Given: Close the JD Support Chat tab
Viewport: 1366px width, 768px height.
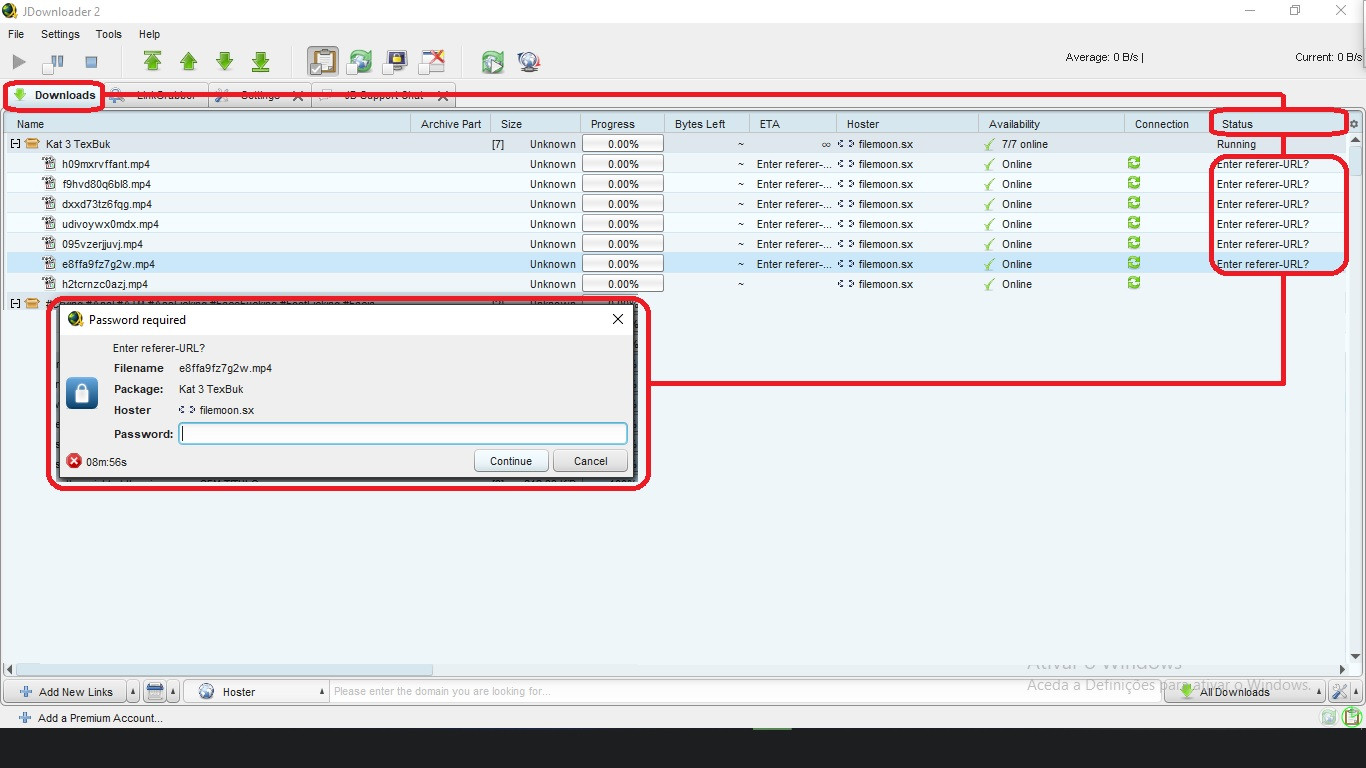Looking at the screenshot, I should [x=443, y=97].
